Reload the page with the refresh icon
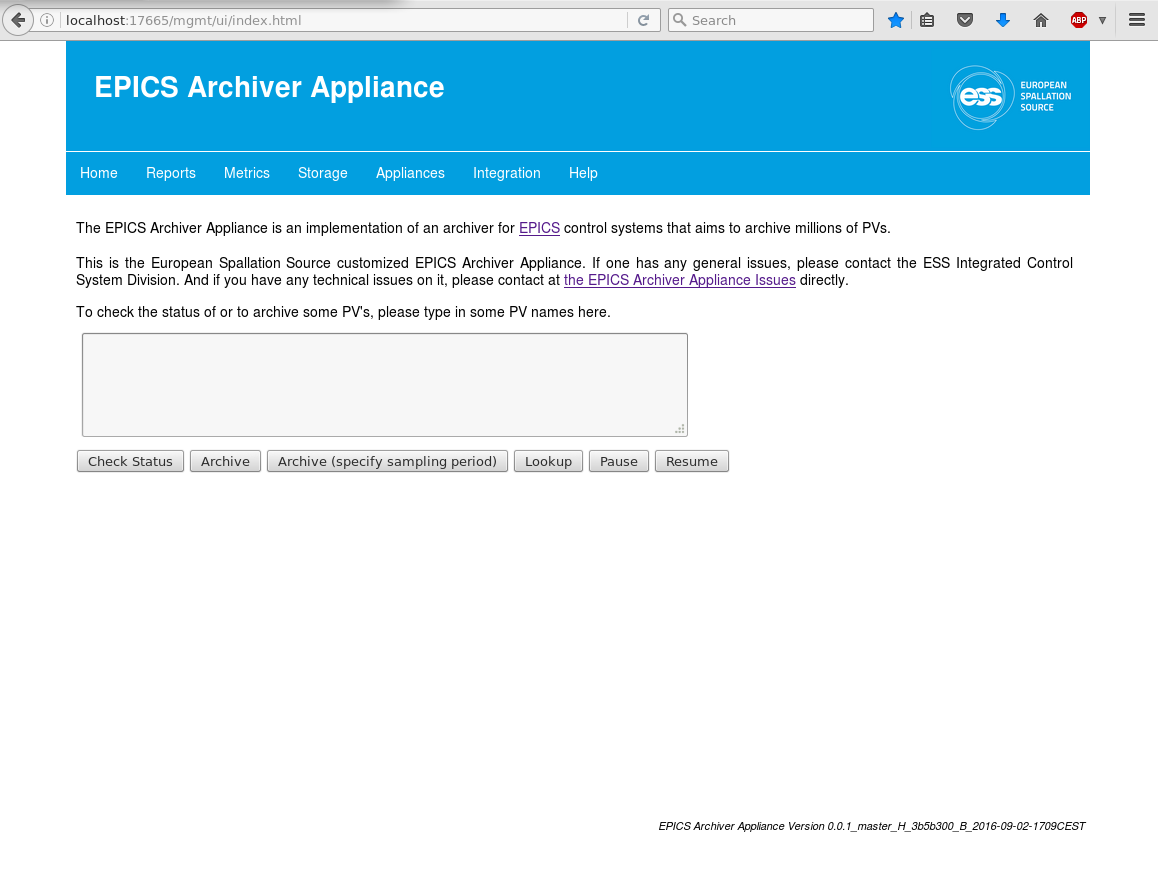This screenshot has height=872, width=1158. pos(643,20)
